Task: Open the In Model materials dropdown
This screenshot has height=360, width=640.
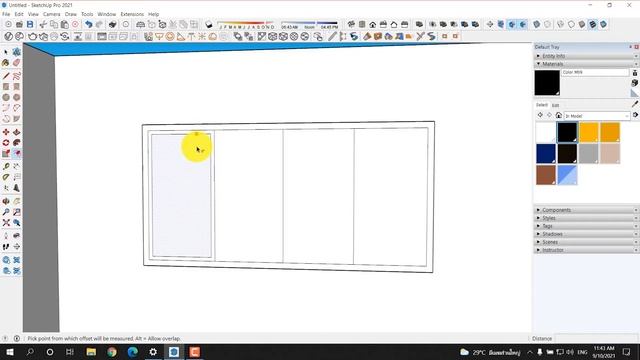Action: [597, 116]
